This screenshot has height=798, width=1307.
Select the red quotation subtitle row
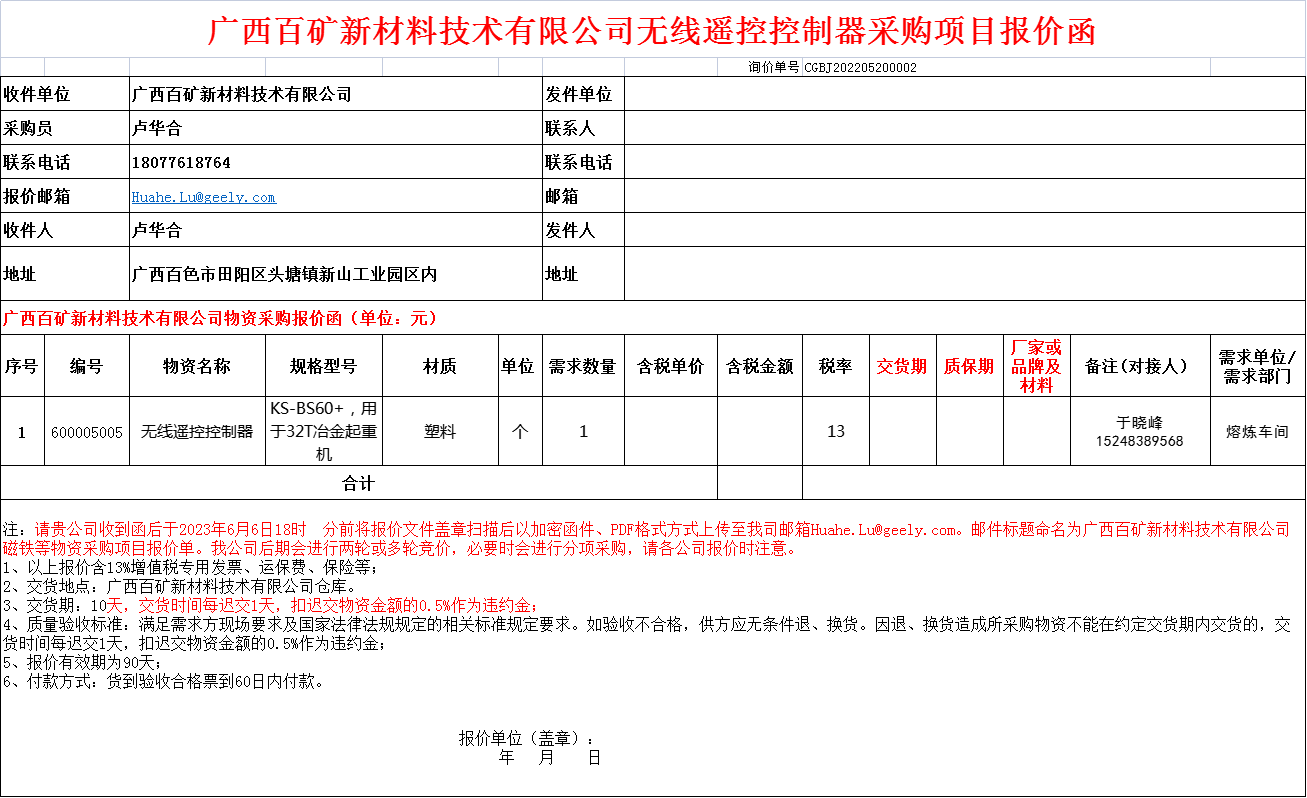point(652,318)
